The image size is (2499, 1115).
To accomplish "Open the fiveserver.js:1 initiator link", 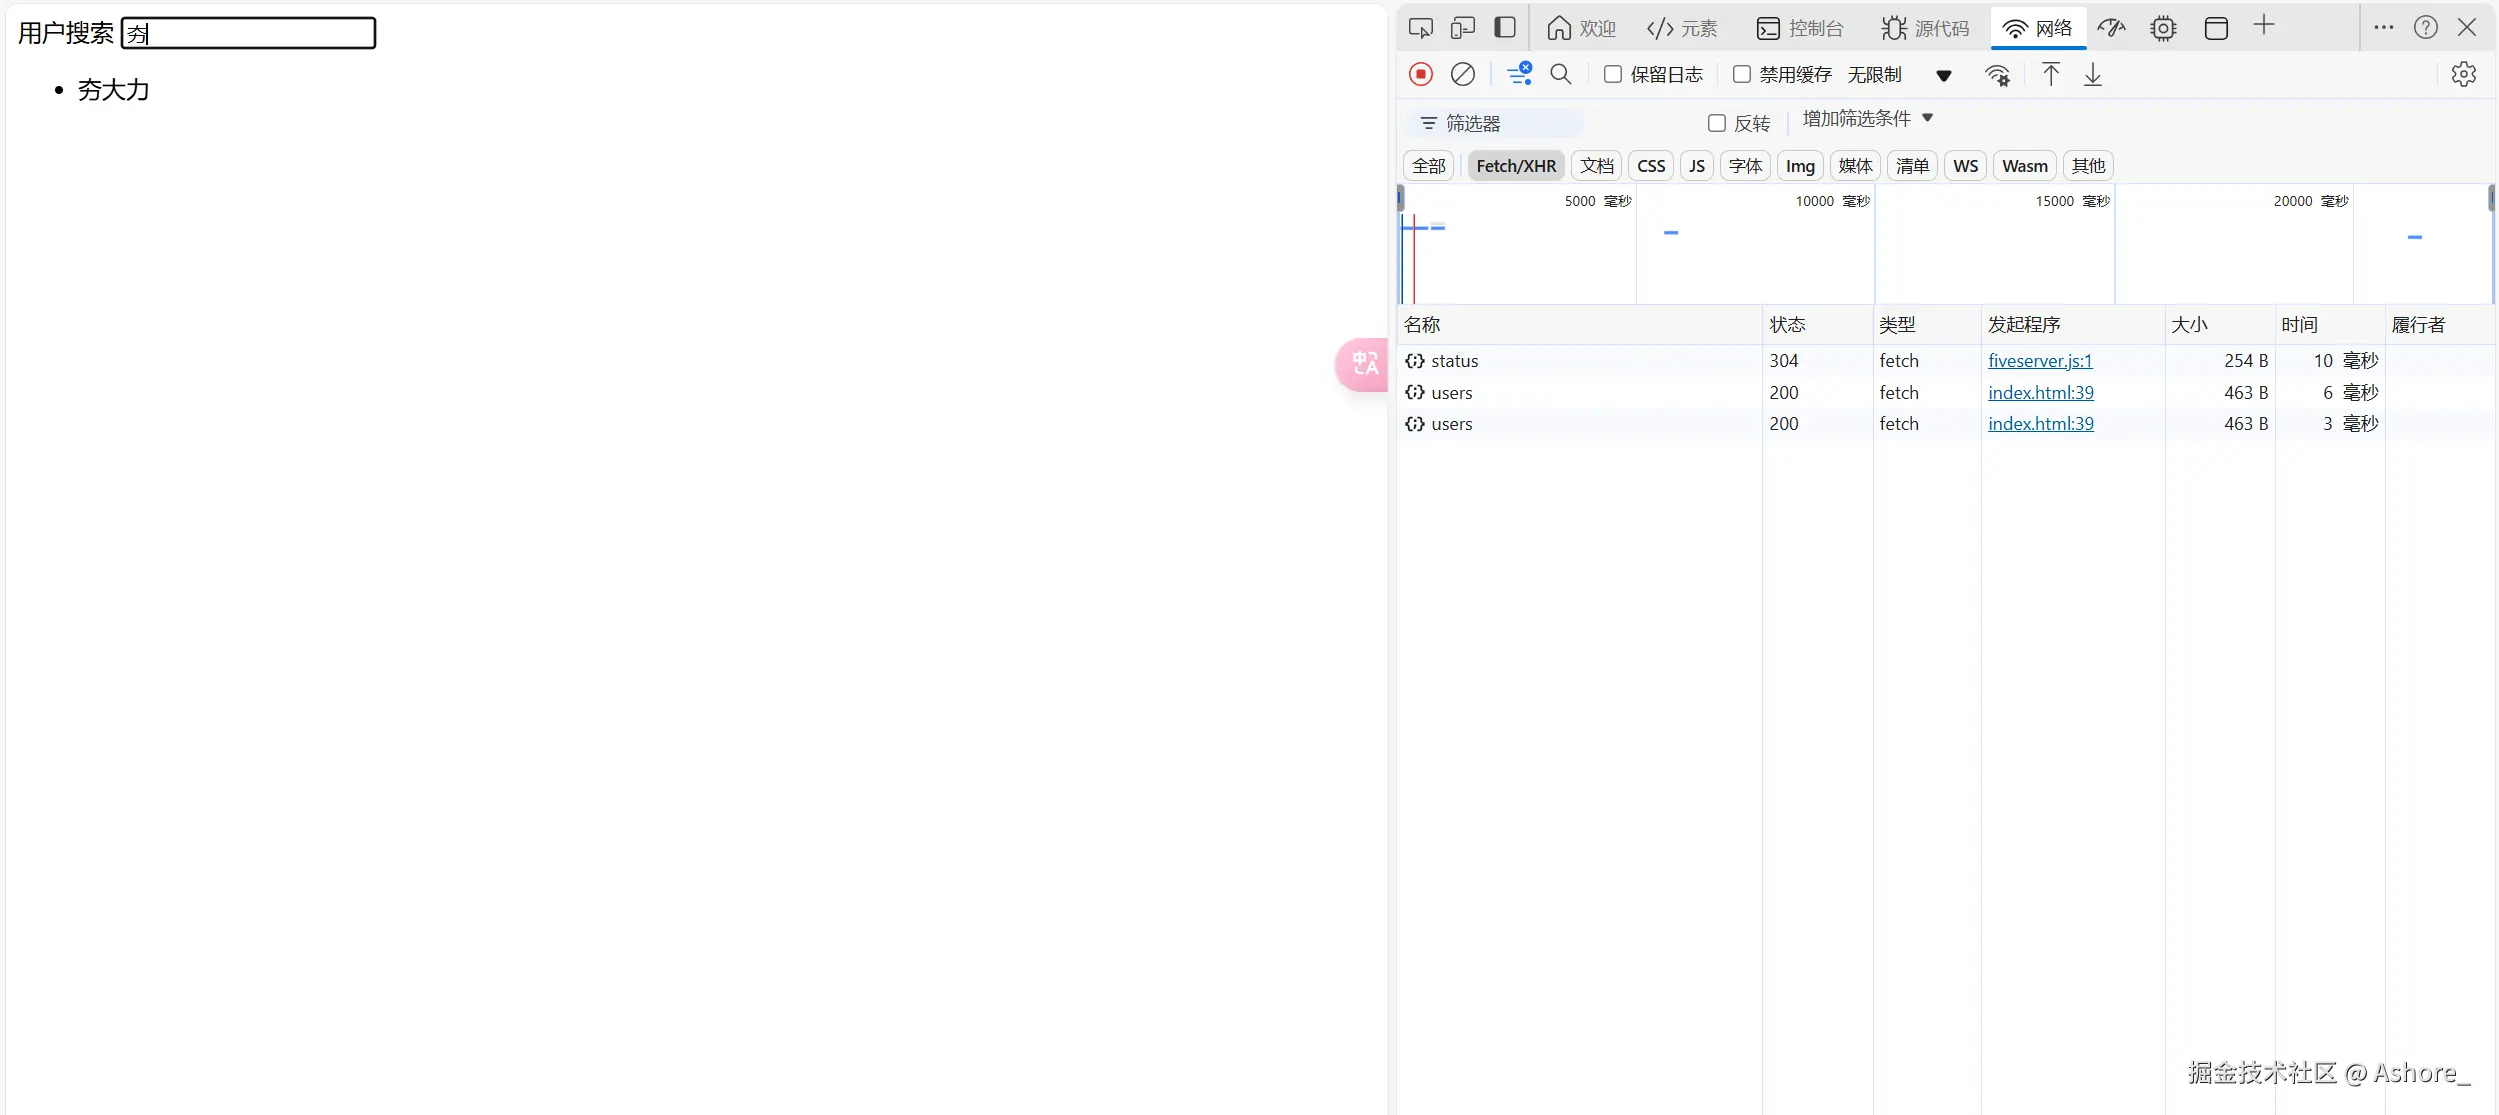I will click(x=2039, y=361).
